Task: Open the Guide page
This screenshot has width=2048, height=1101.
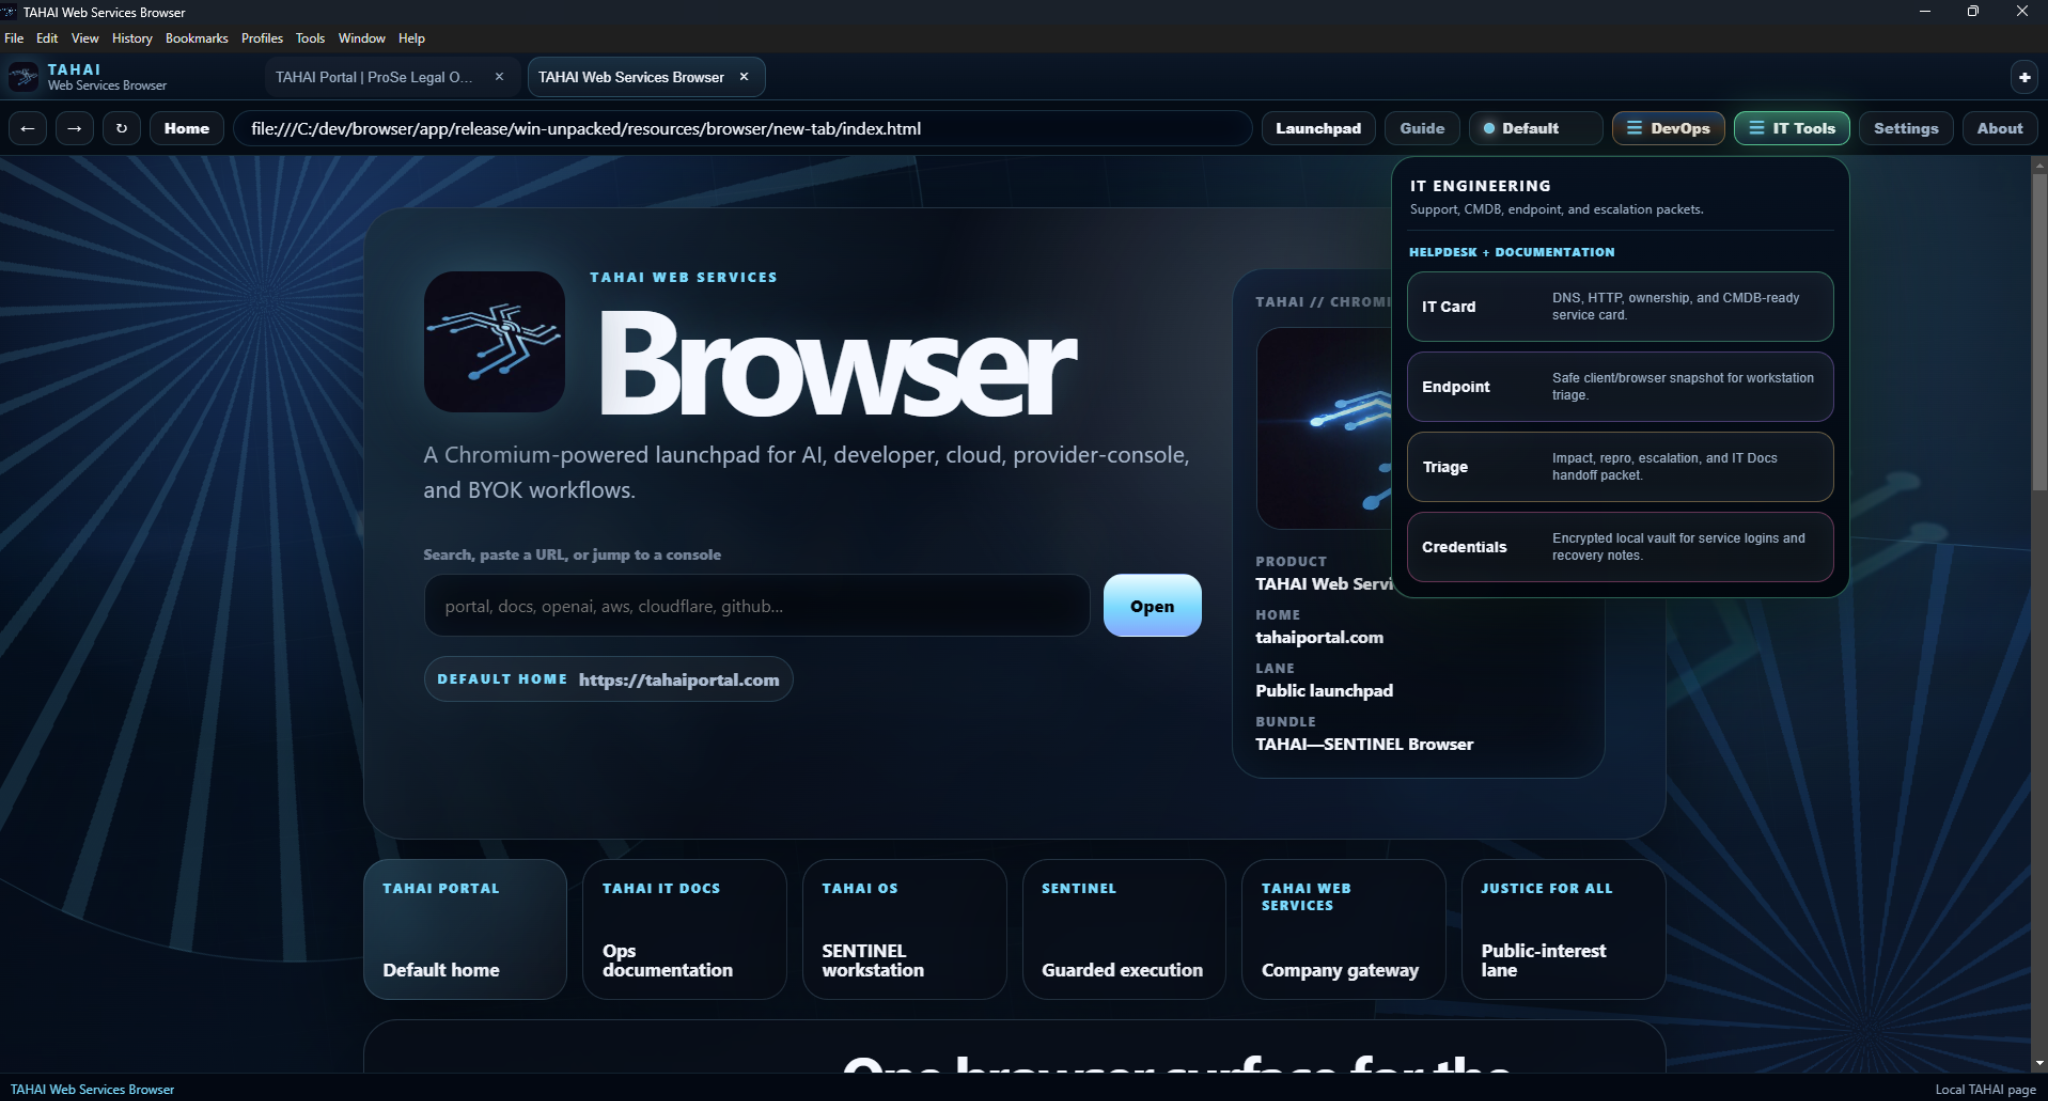Action: [x=1422, y=128]
